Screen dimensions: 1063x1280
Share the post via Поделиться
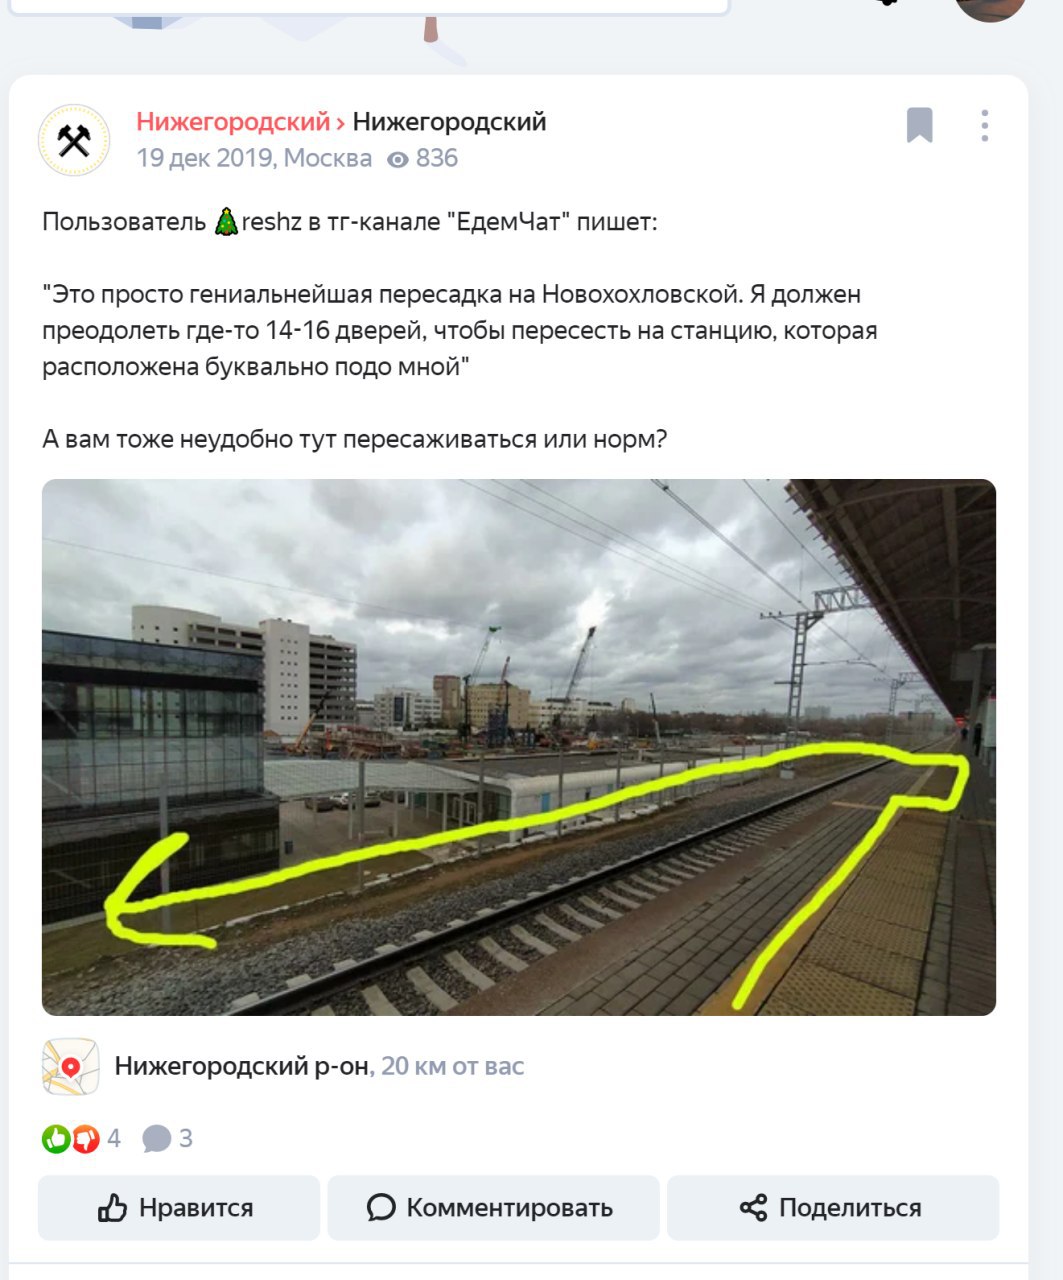[833, 1208]
